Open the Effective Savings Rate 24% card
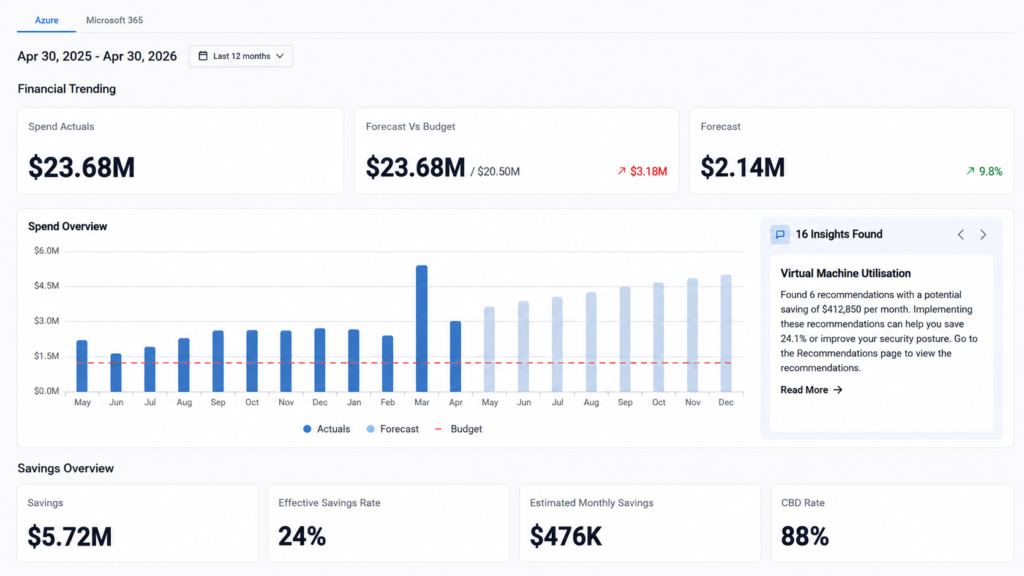 coord(389,523)
